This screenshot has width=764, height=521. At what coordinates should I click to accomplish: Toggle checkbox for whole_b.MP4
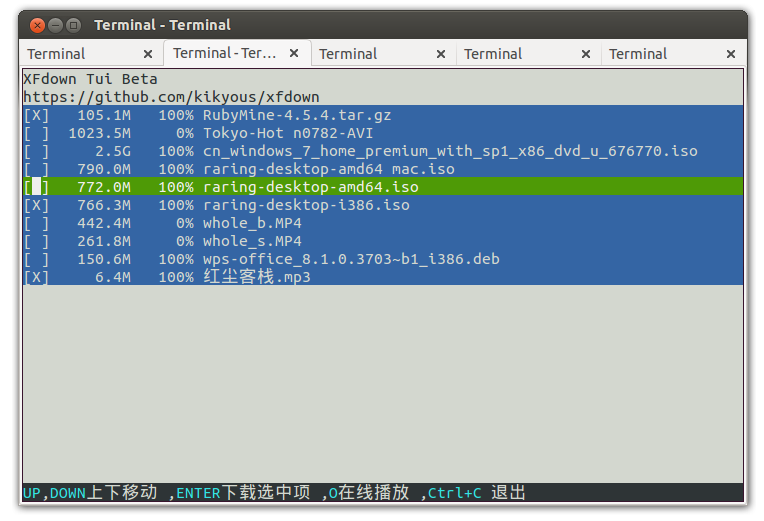point(37,223)
